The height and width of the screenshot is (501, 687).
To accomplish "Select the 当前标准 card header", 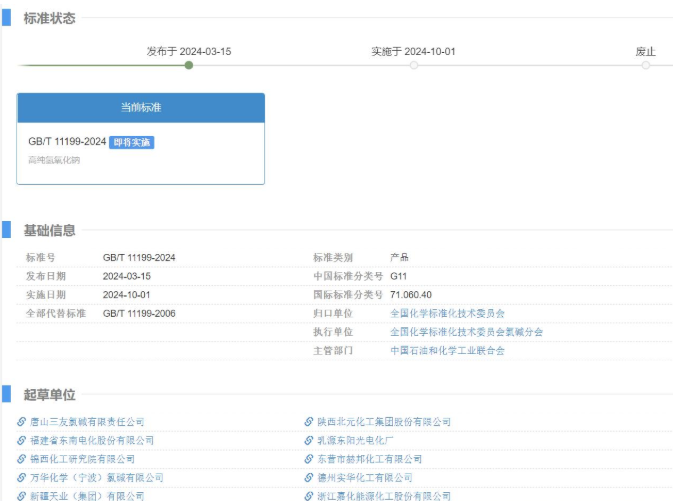I will point(141,107).
